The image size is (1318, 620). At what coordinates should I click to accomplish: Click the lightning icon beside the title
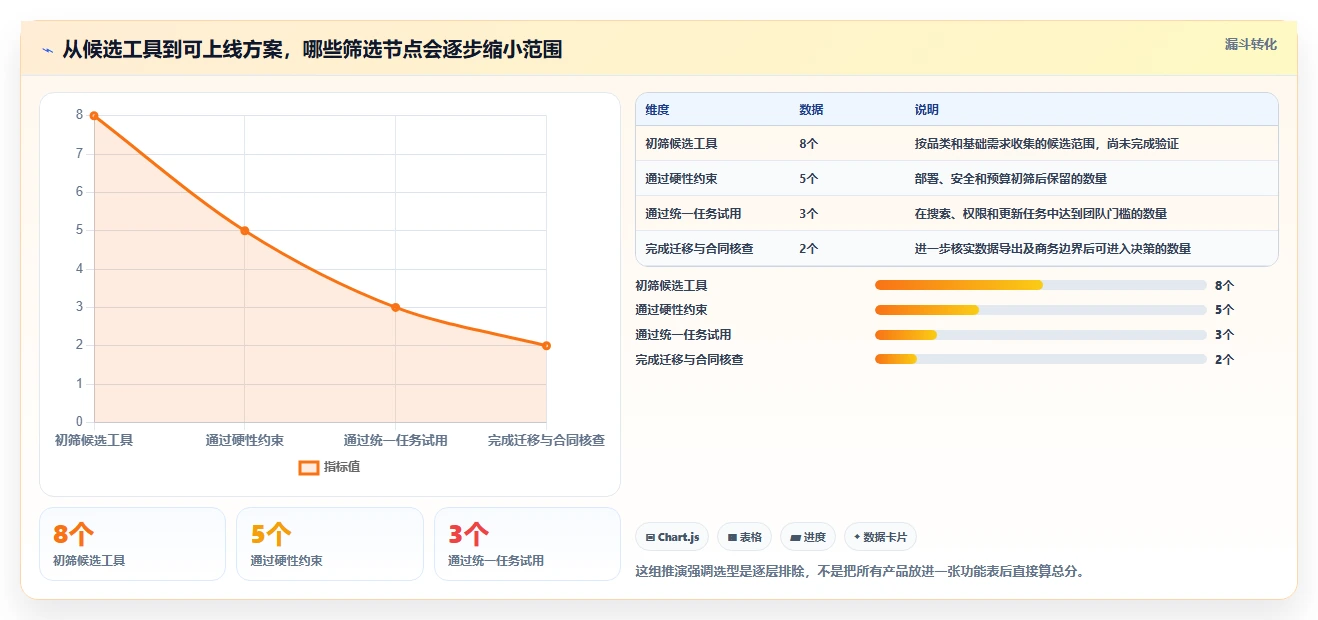[x=47, y=50]
